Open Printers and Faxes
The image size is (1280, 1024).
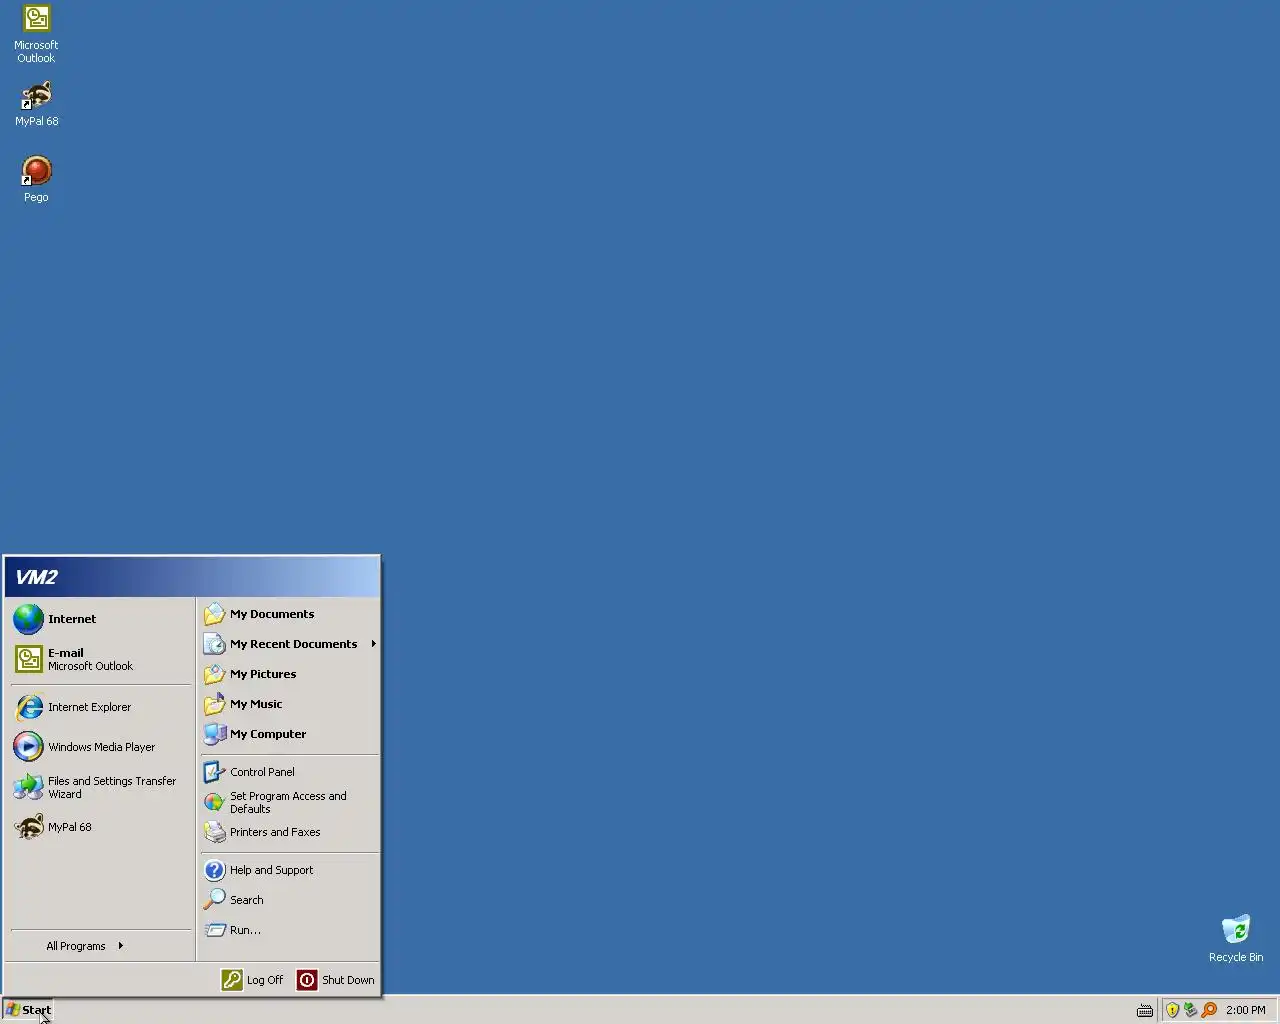[289, 832]
